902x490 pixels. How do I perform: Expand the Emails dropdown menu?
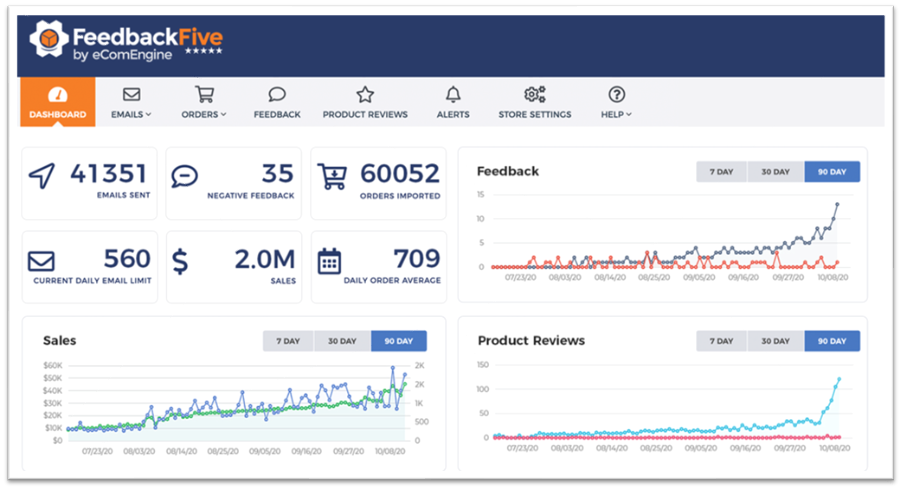[x=132, y=102]
